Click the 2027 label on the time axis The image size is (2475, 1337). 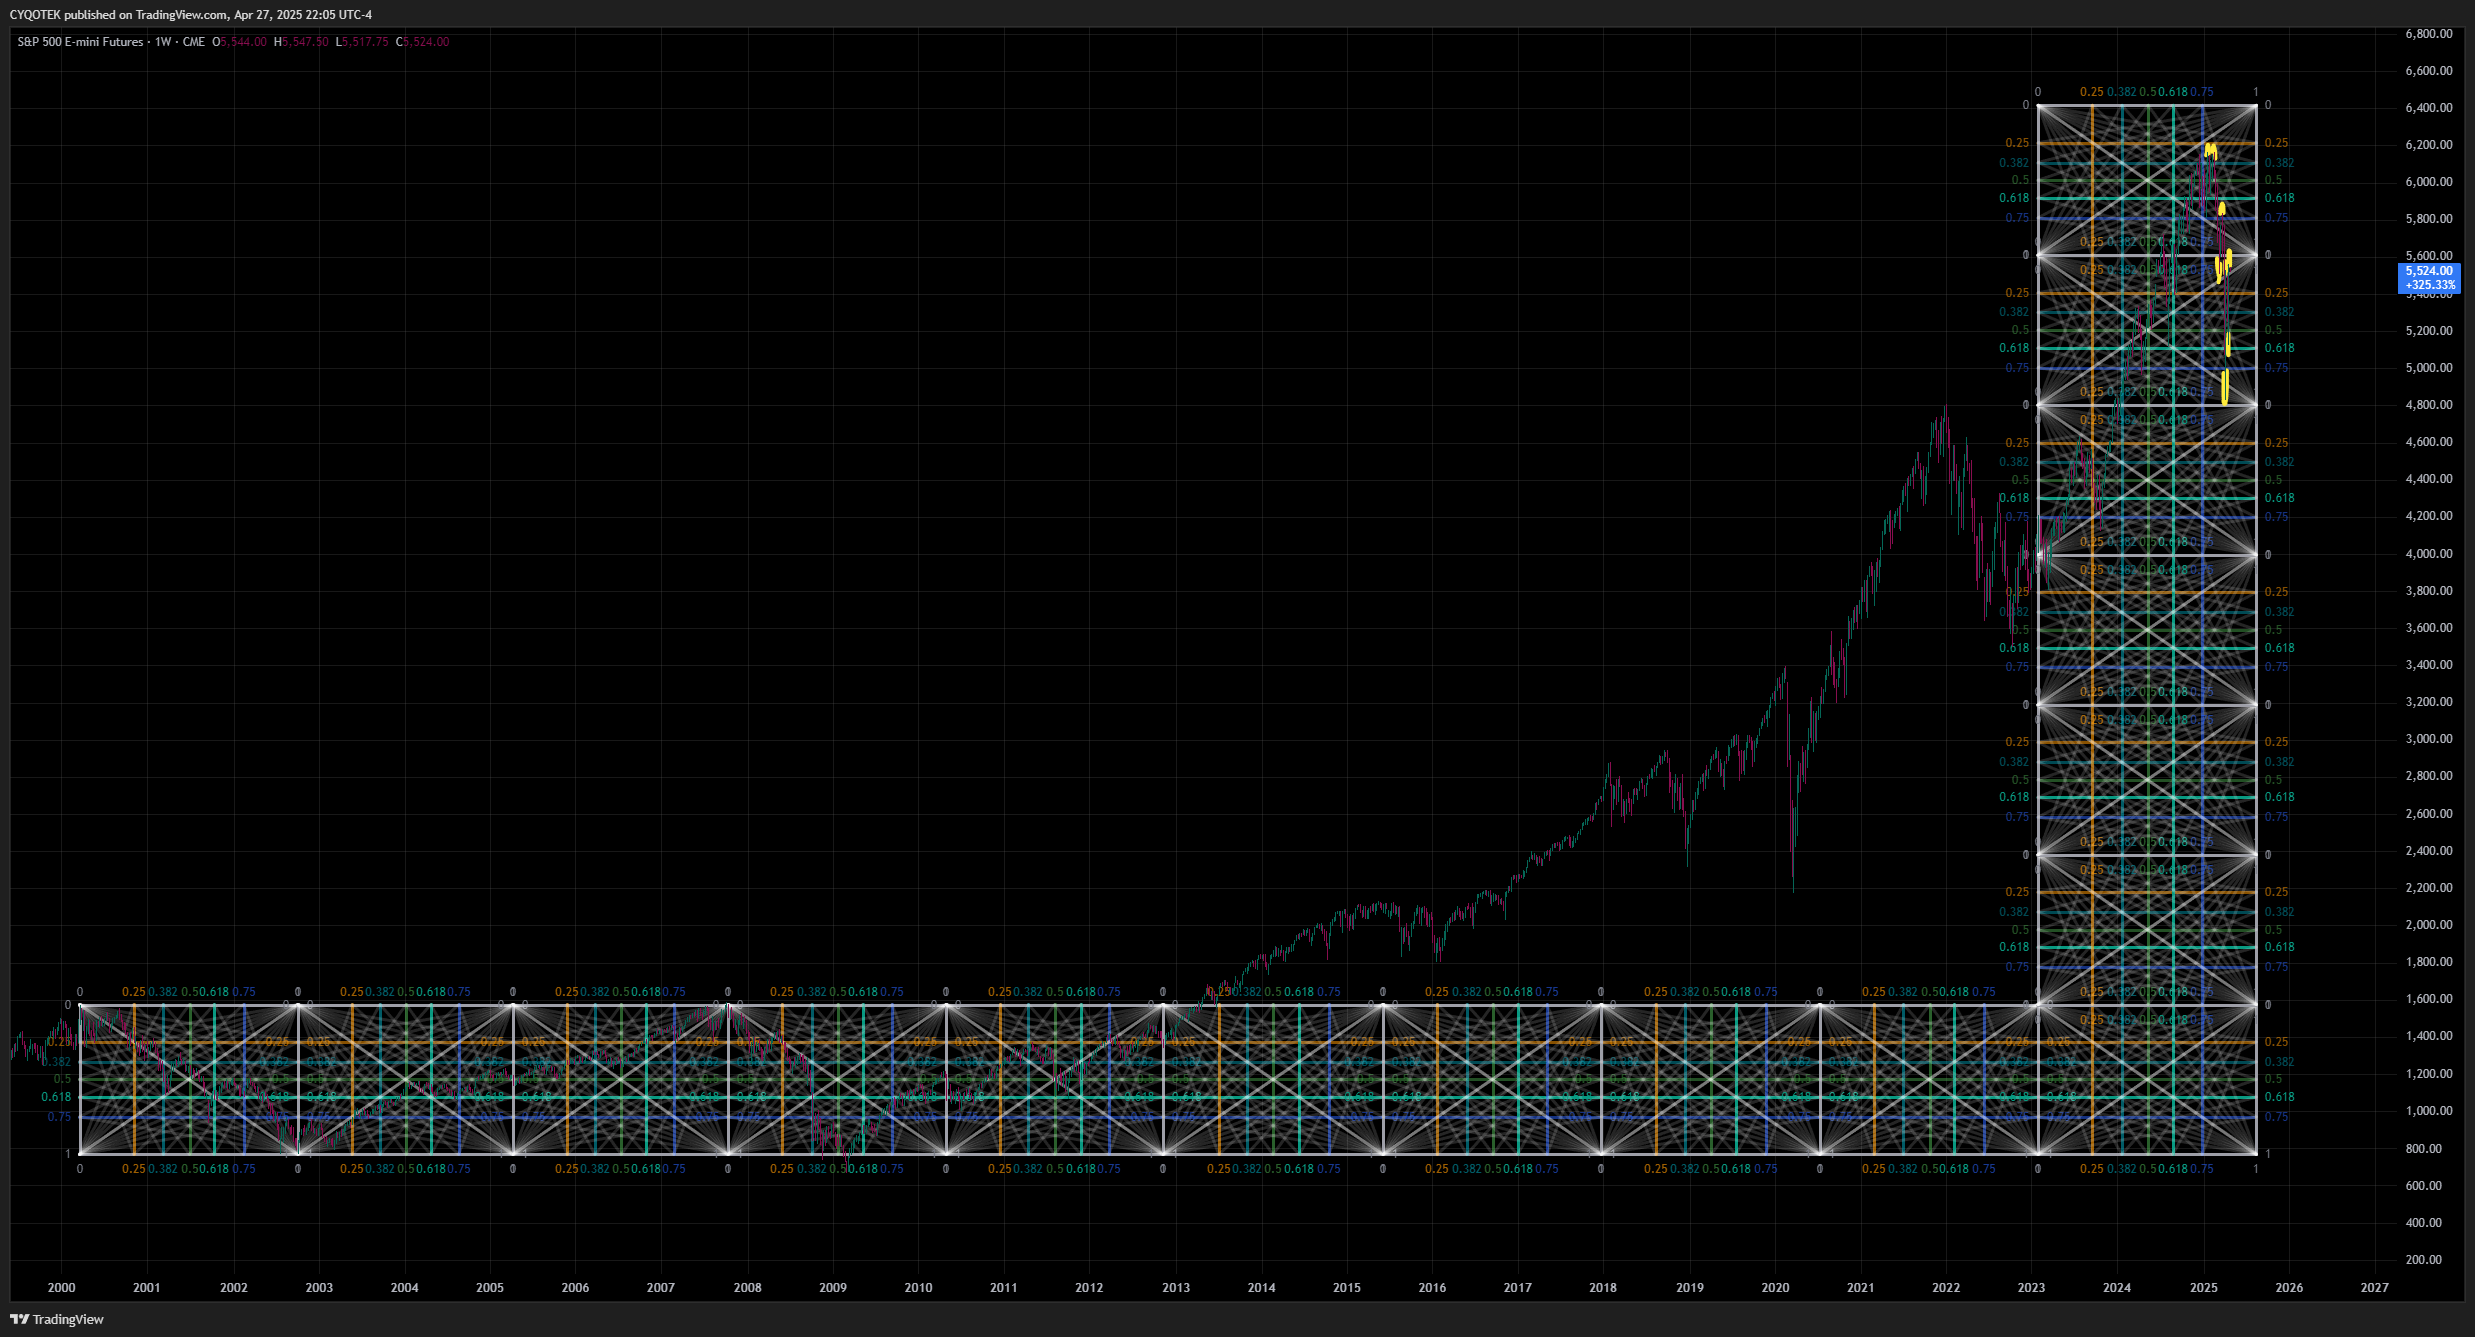2375,1288
